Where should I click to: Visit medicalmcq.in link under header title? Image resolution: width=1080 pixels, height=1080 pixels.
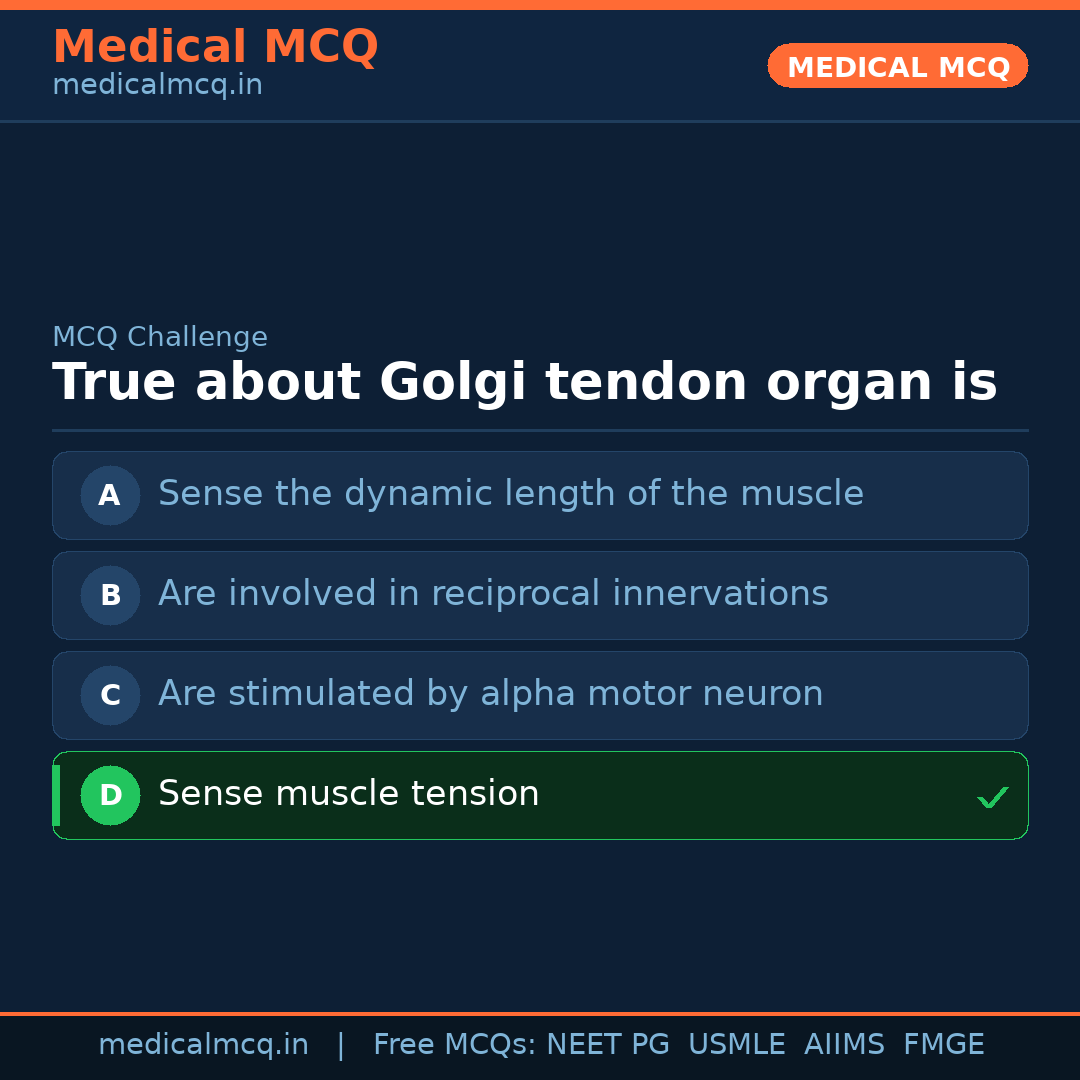coord(157,86)
